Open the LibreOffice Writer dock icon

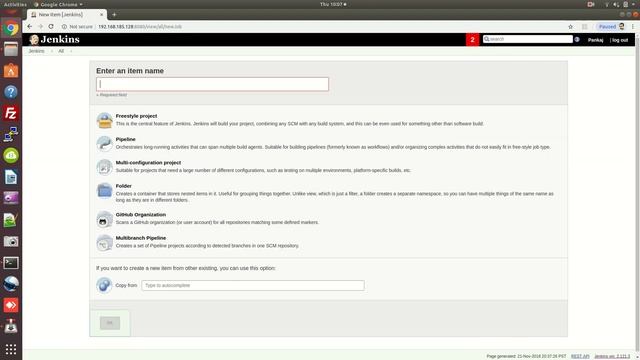[11, 177]
